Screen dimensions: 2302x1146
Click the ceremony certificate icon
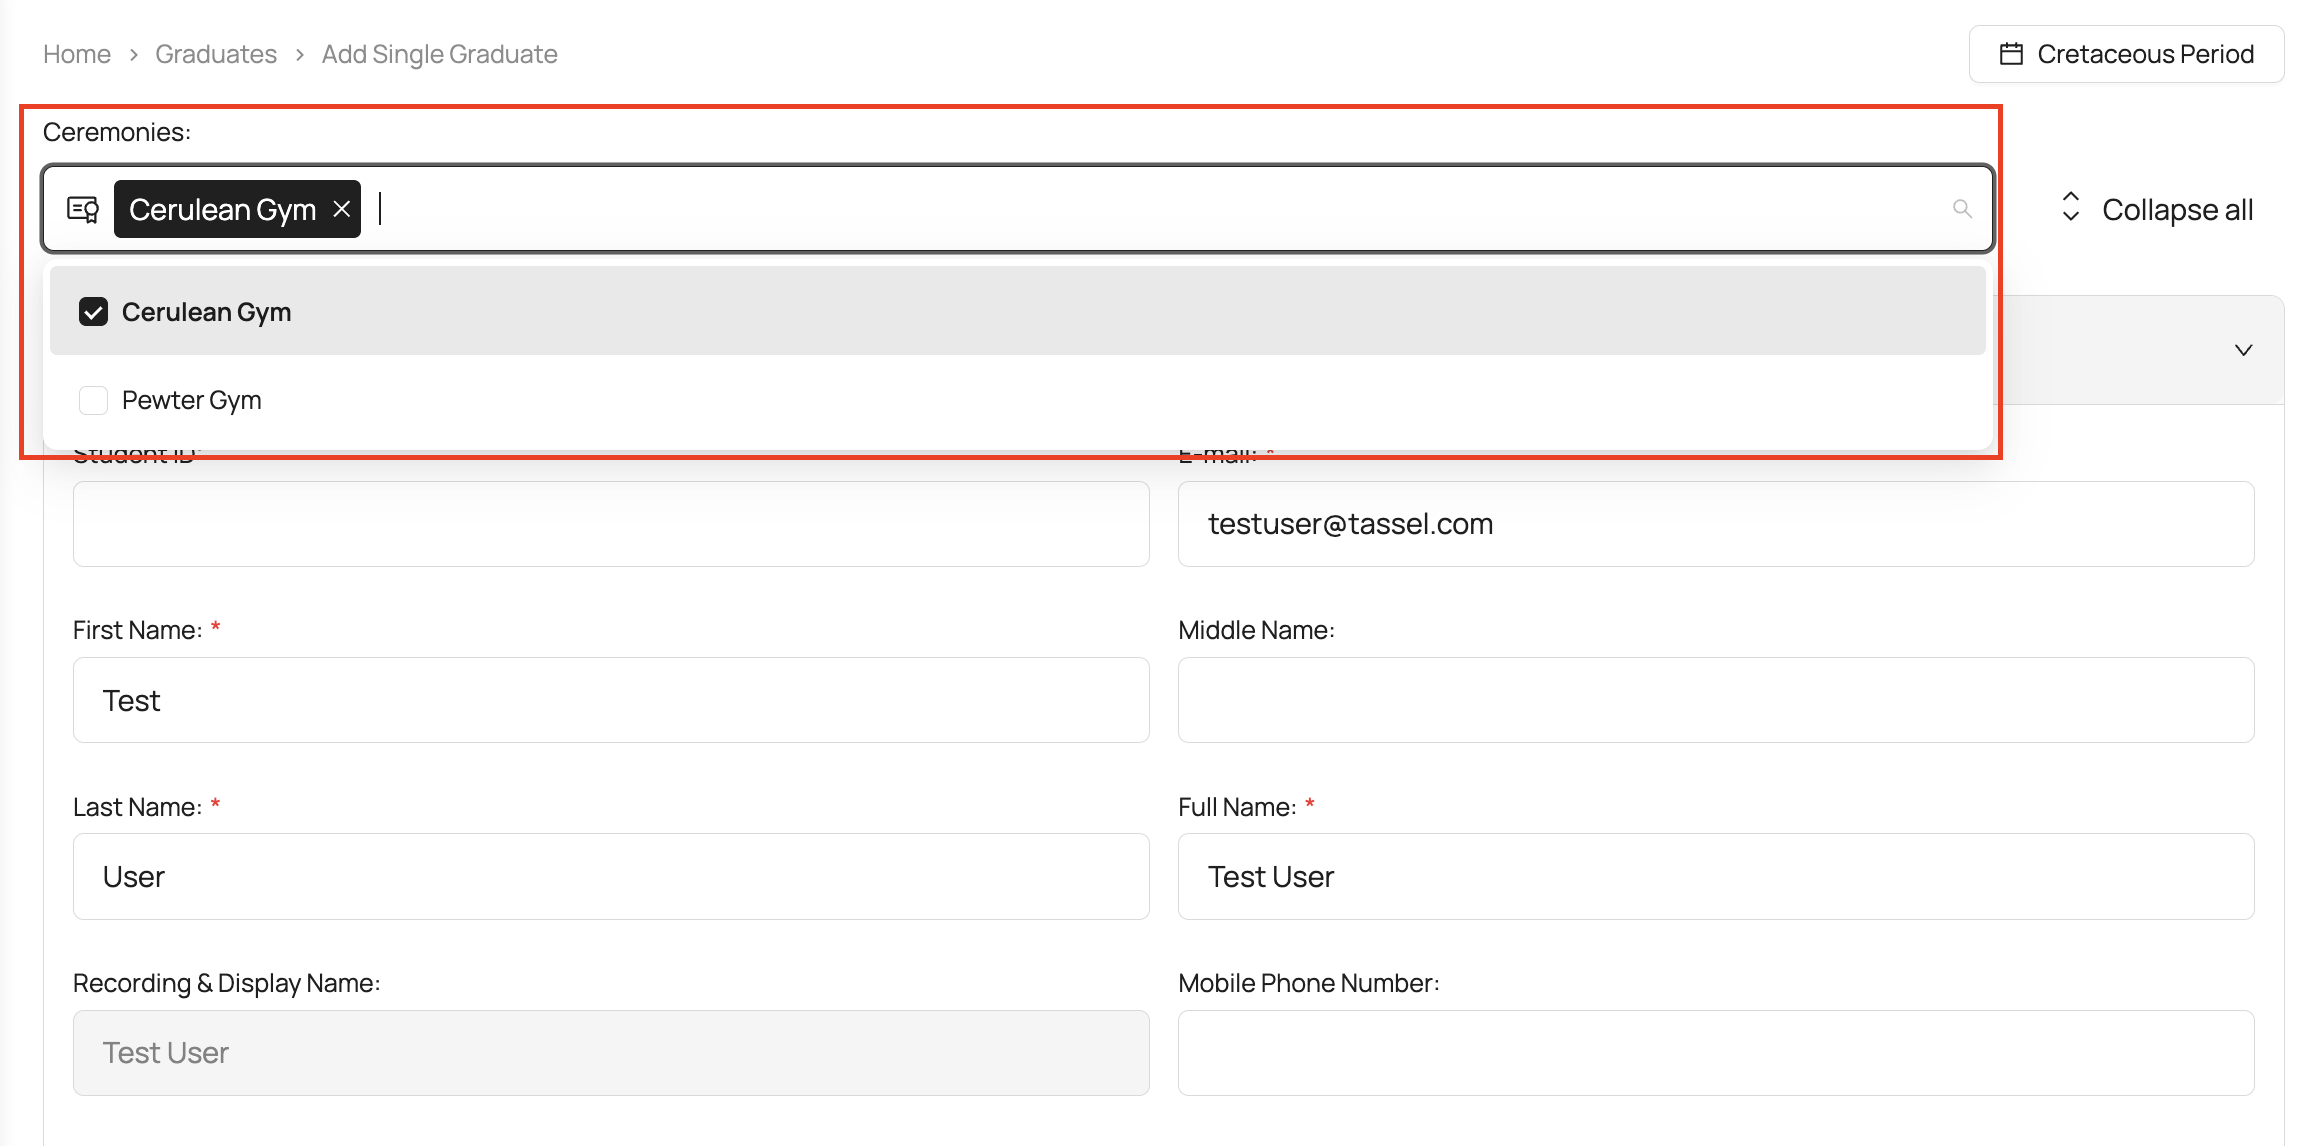click(83, 209)
